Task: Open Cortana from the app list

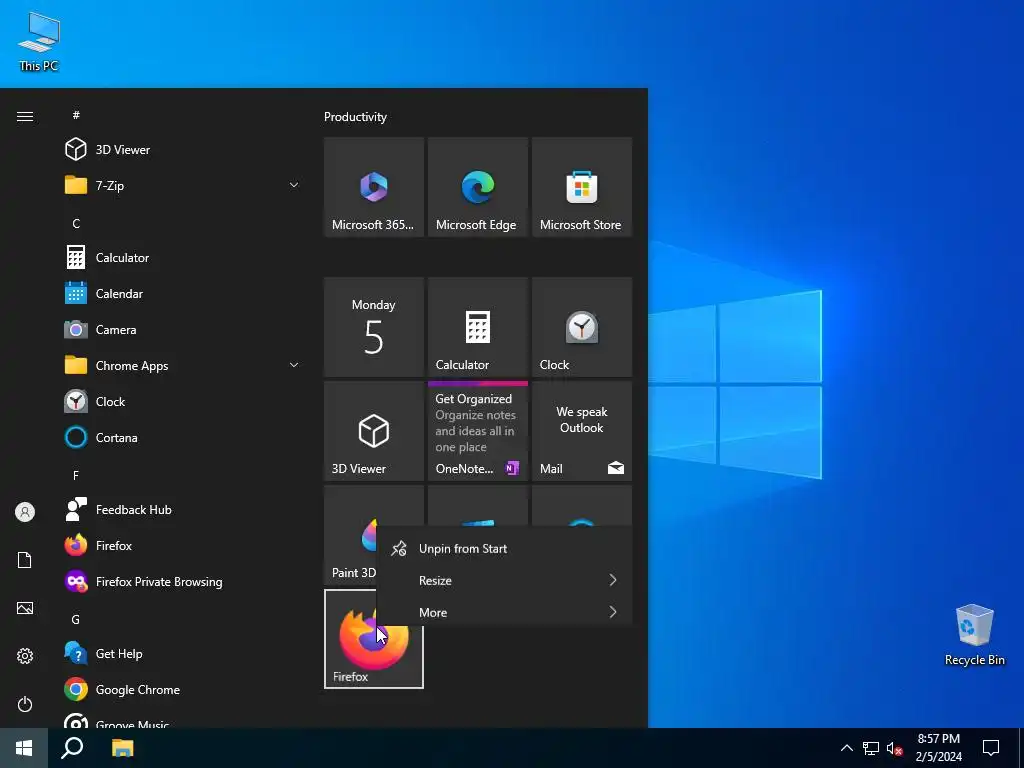Action: pos(182,438)
